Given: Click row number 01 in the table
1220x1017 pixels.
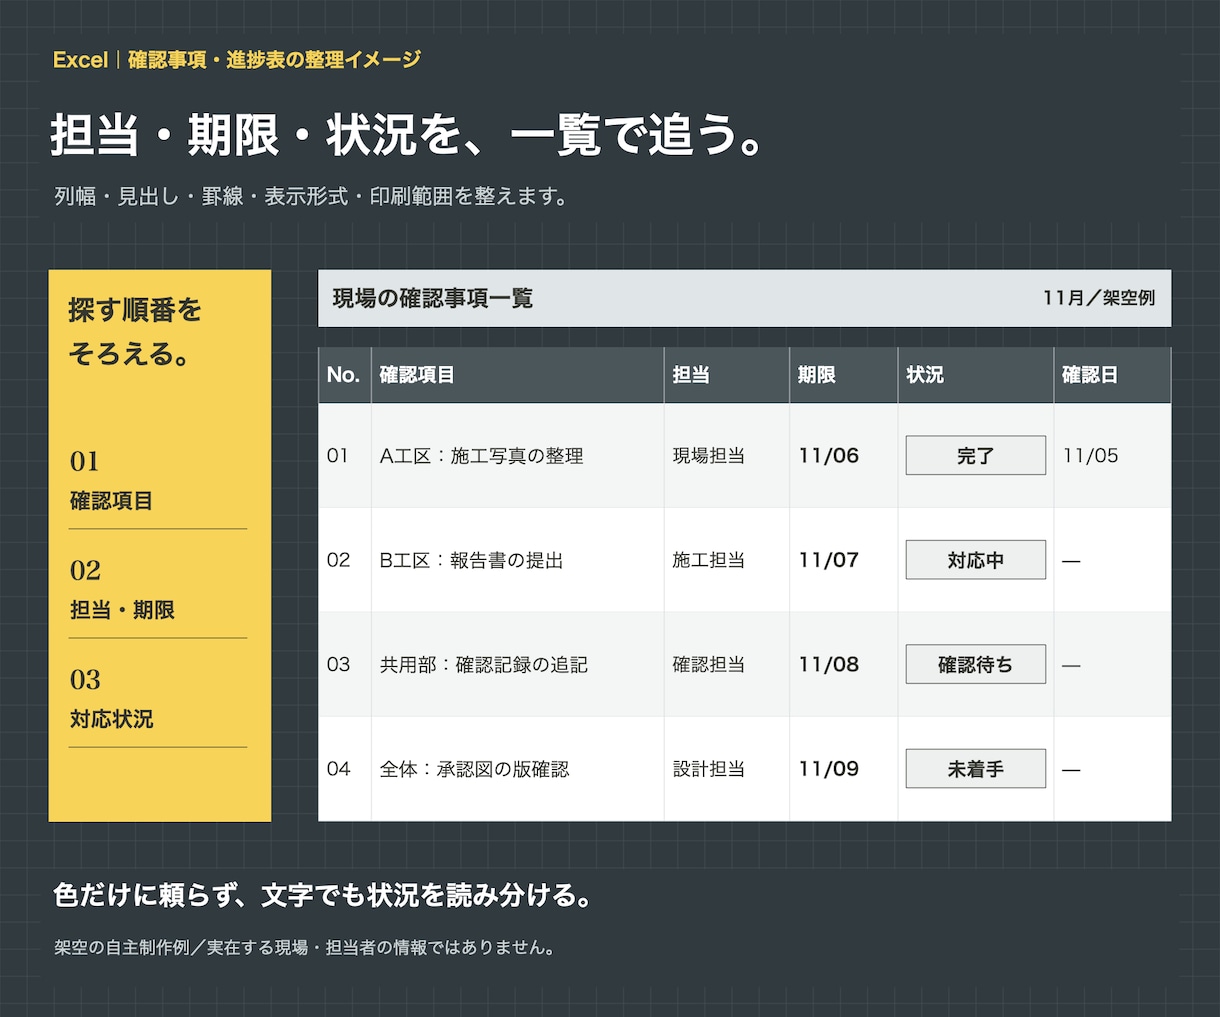Looking at the screenshot, I should [x=338, y=455].
